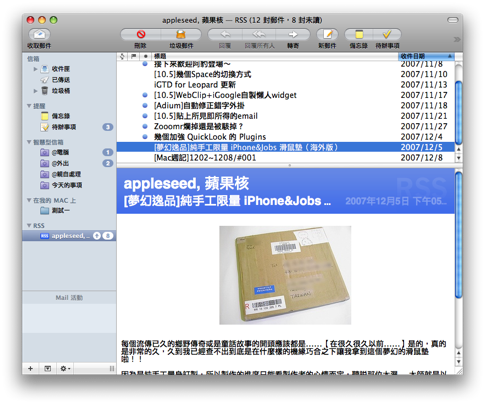Image resolution: width=485 pixels, height=405 pixels.
Task: Click the message list scroll down arrow
Action: click(459, 158)
